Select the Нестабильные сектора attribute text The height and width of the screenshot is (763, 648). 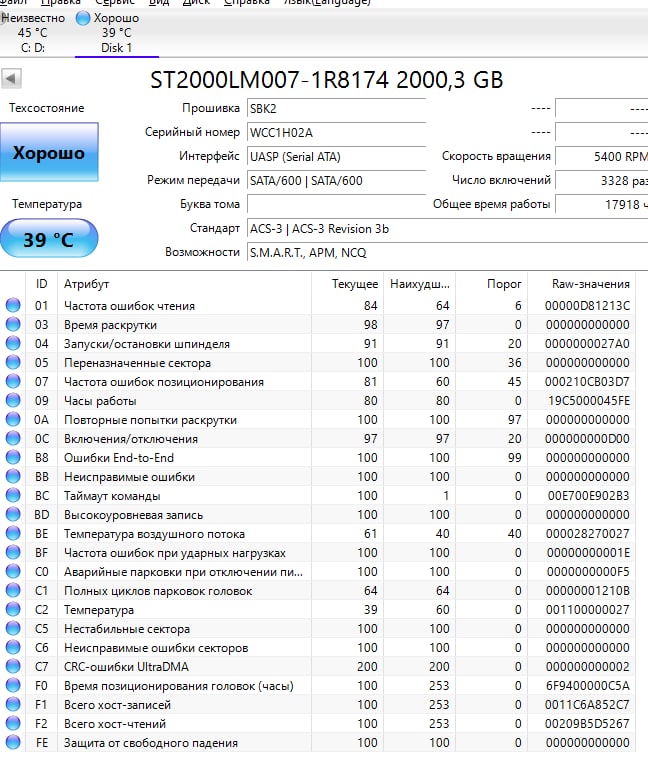pyautogui.click(x=126, y=629)
